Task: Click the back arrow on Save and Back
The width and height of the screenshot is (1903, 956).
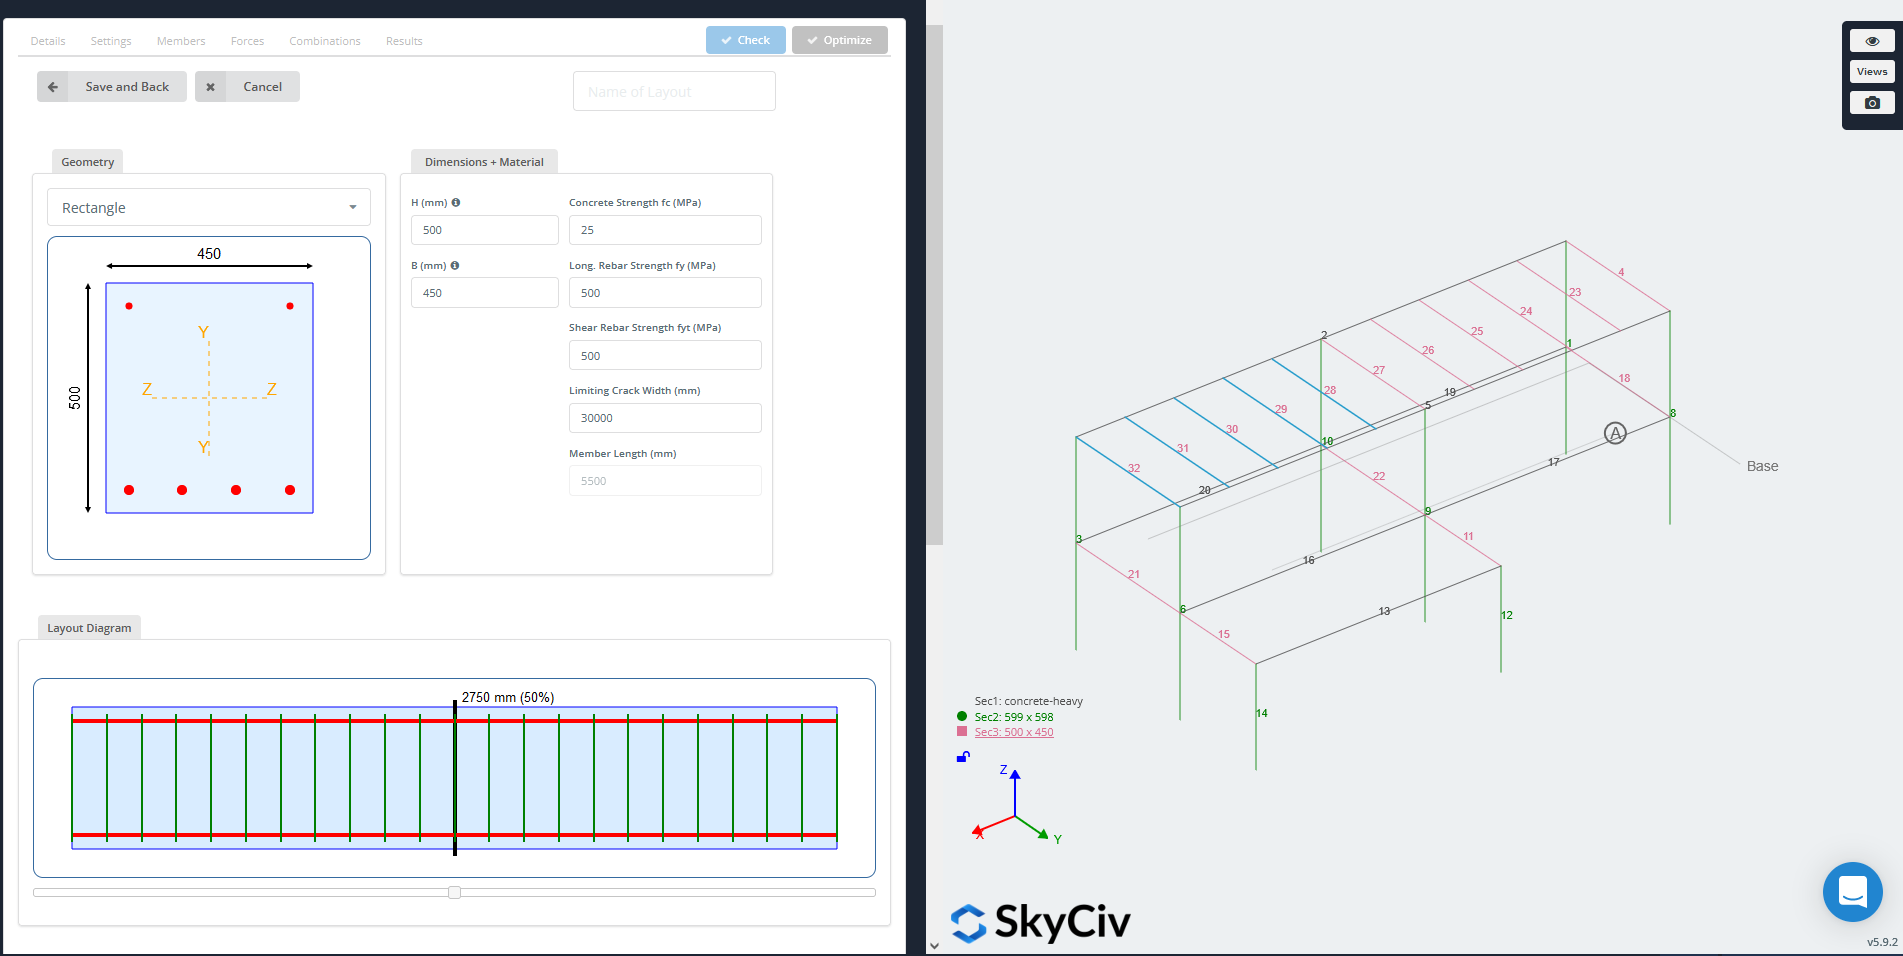Action: click(x=52, y=86)
